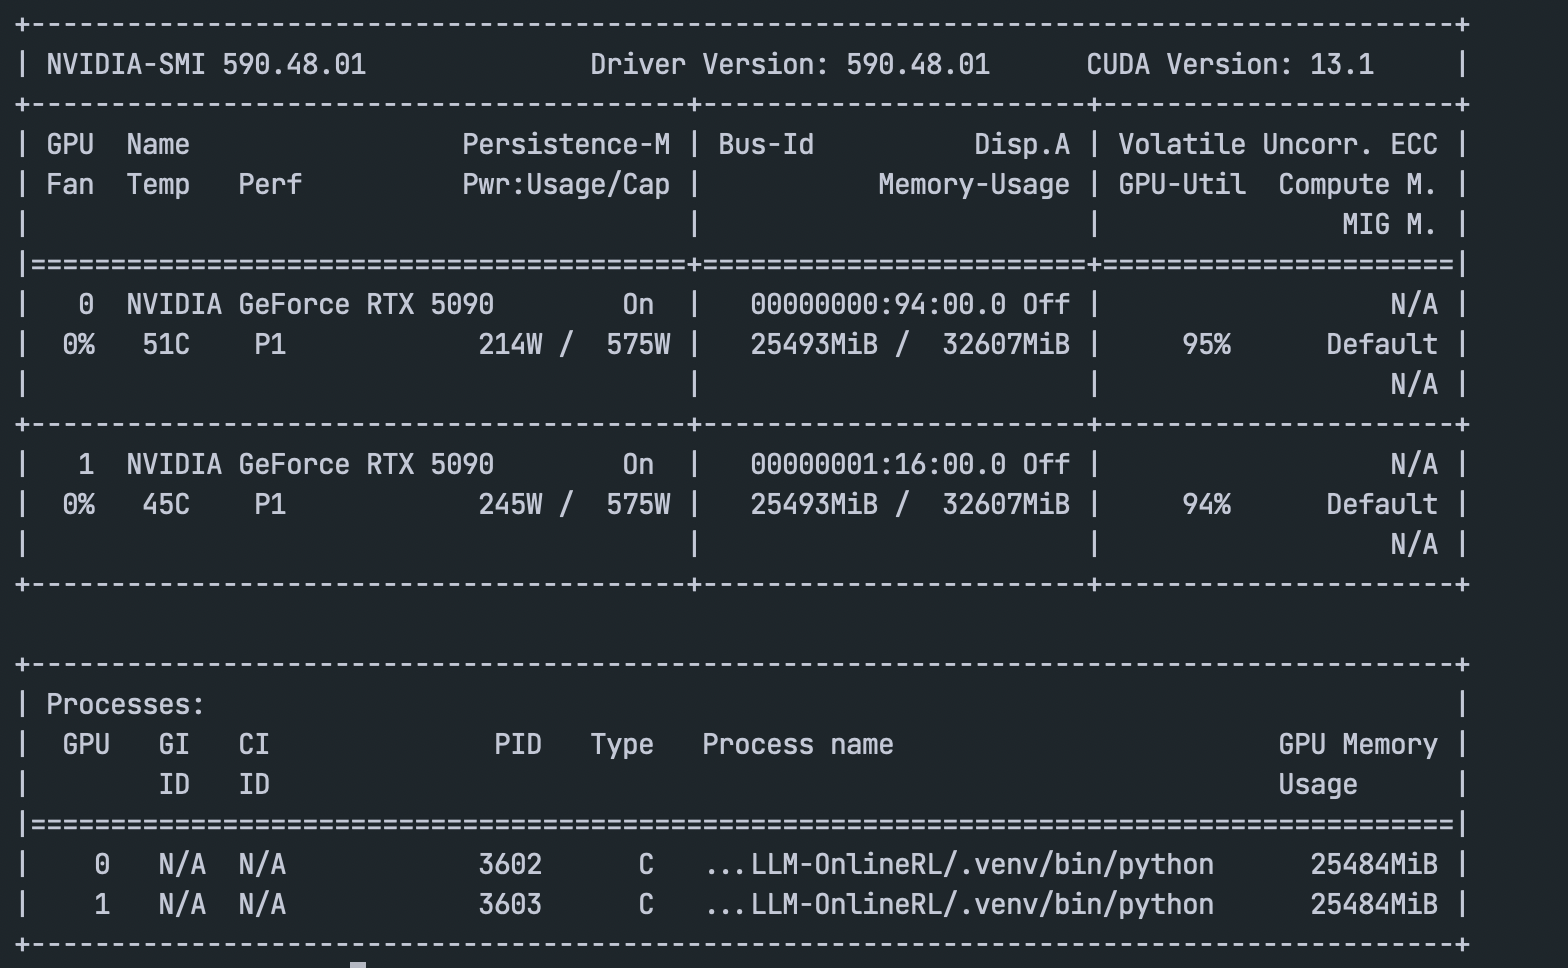Click the bus ID 00000000:94:00.0

[x=878, y=305]
